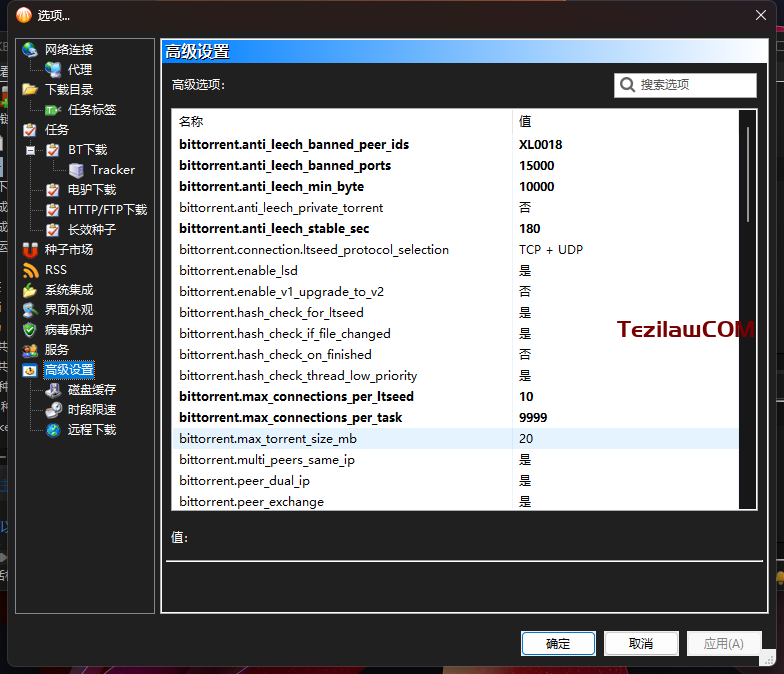Screen dimensions: 784x674
Task: Select bittorrent.max_connections_per_task option
Action: [x=455, y=418]
